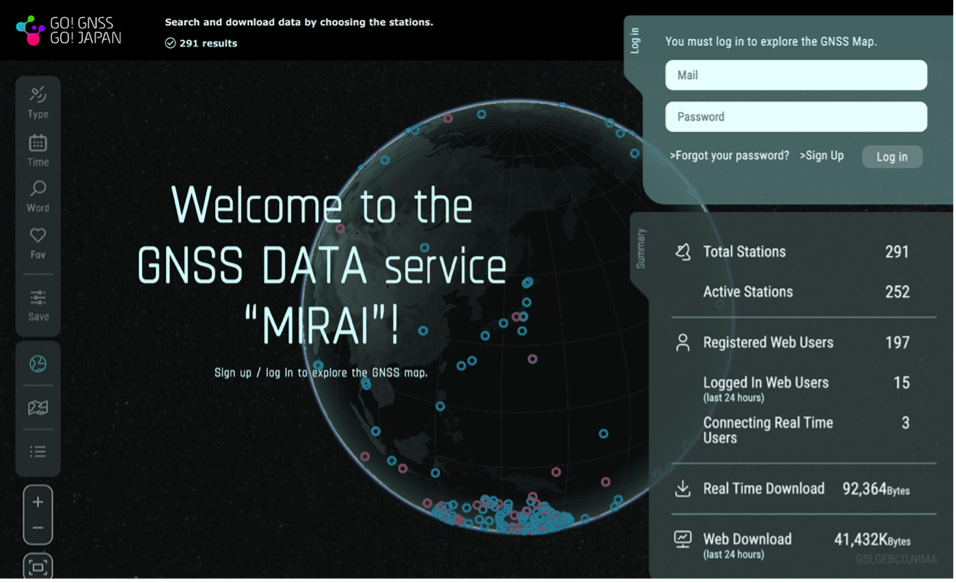Follow the Forgot your password link
Image resolution: width=956 pixels, height=583 pixels.
(x=729, y=156)
